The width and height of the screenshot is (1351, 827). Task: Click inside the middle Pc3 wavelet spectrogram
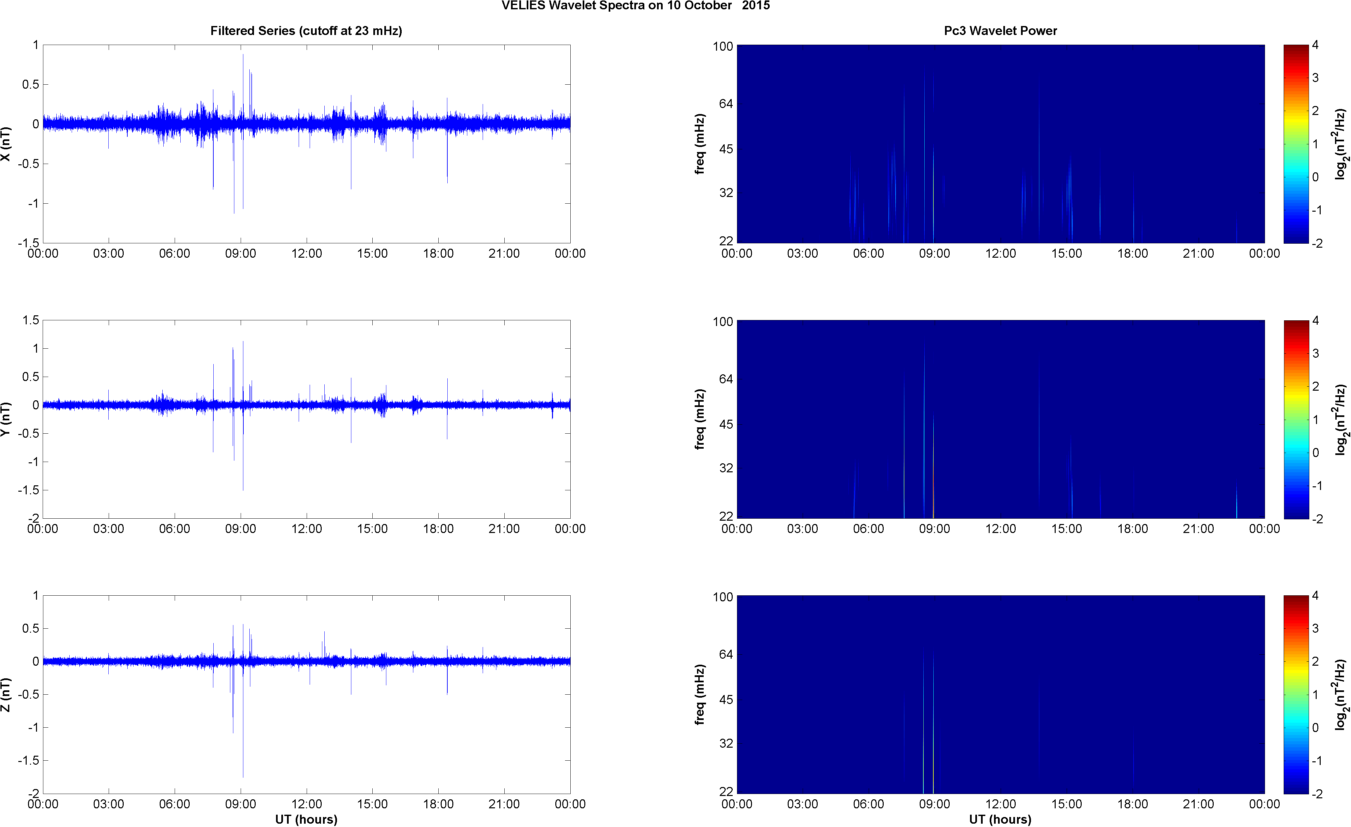coord(1001,419)
